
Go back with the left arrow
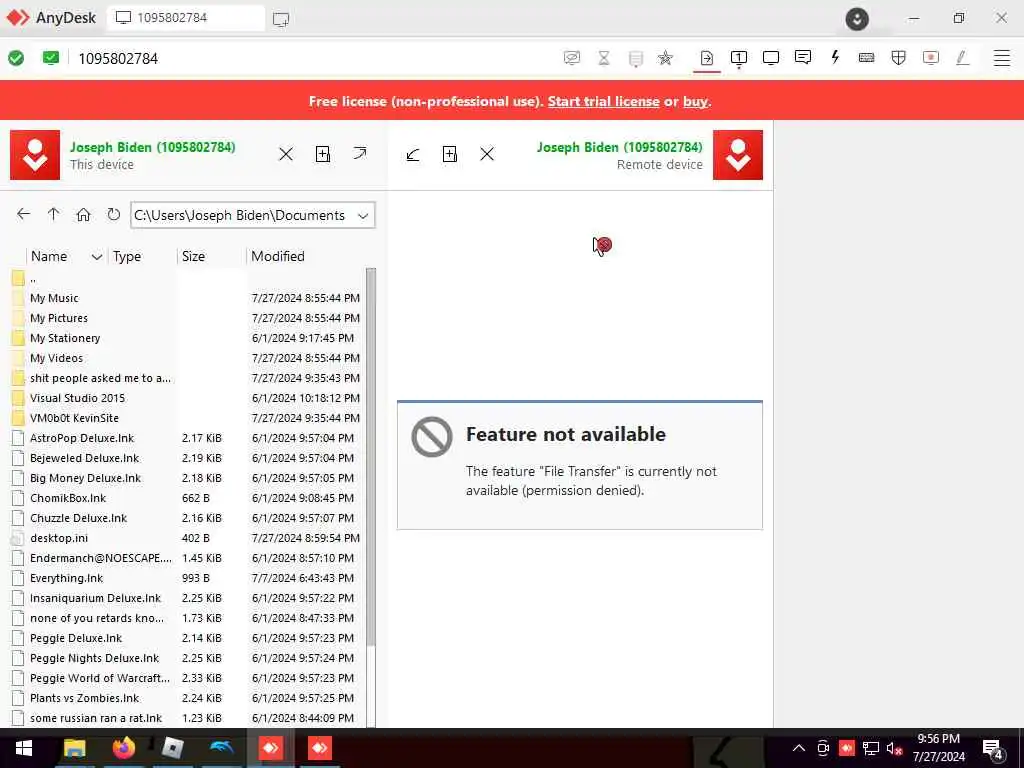click(x=24, y=214)
